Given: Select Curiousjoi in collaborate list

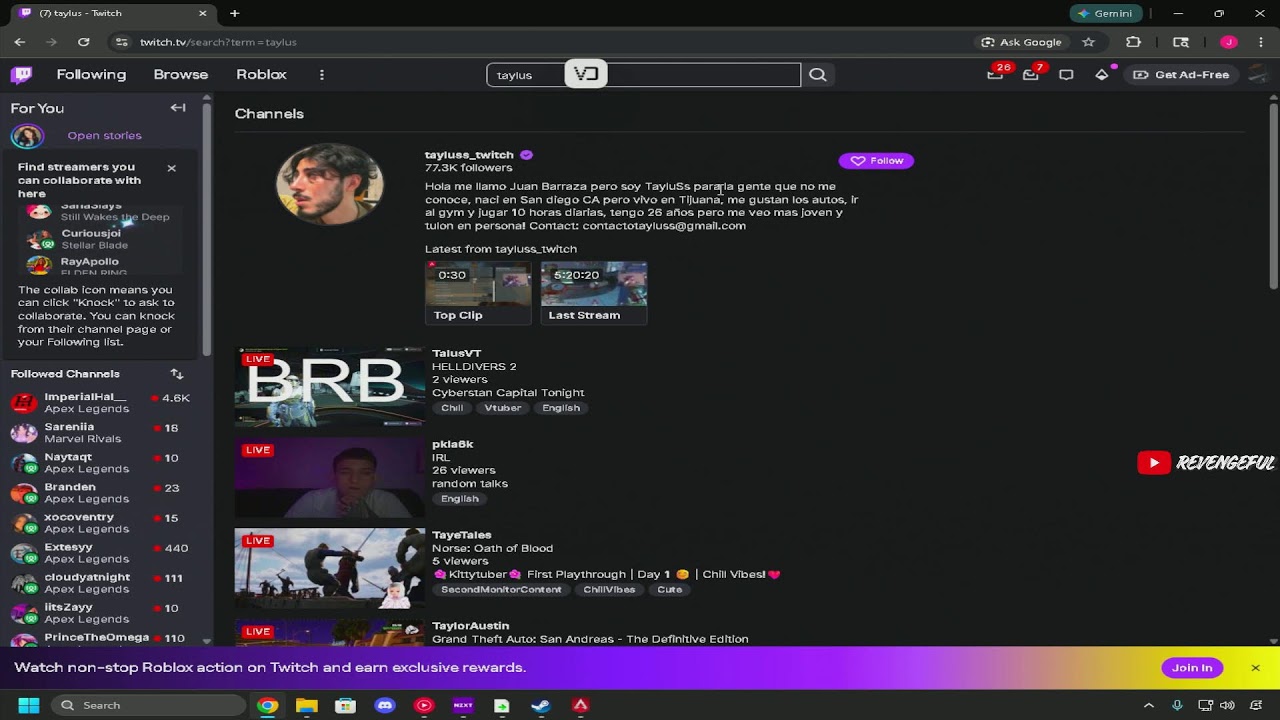Looking at the screenshot, I should pos(100,239).
